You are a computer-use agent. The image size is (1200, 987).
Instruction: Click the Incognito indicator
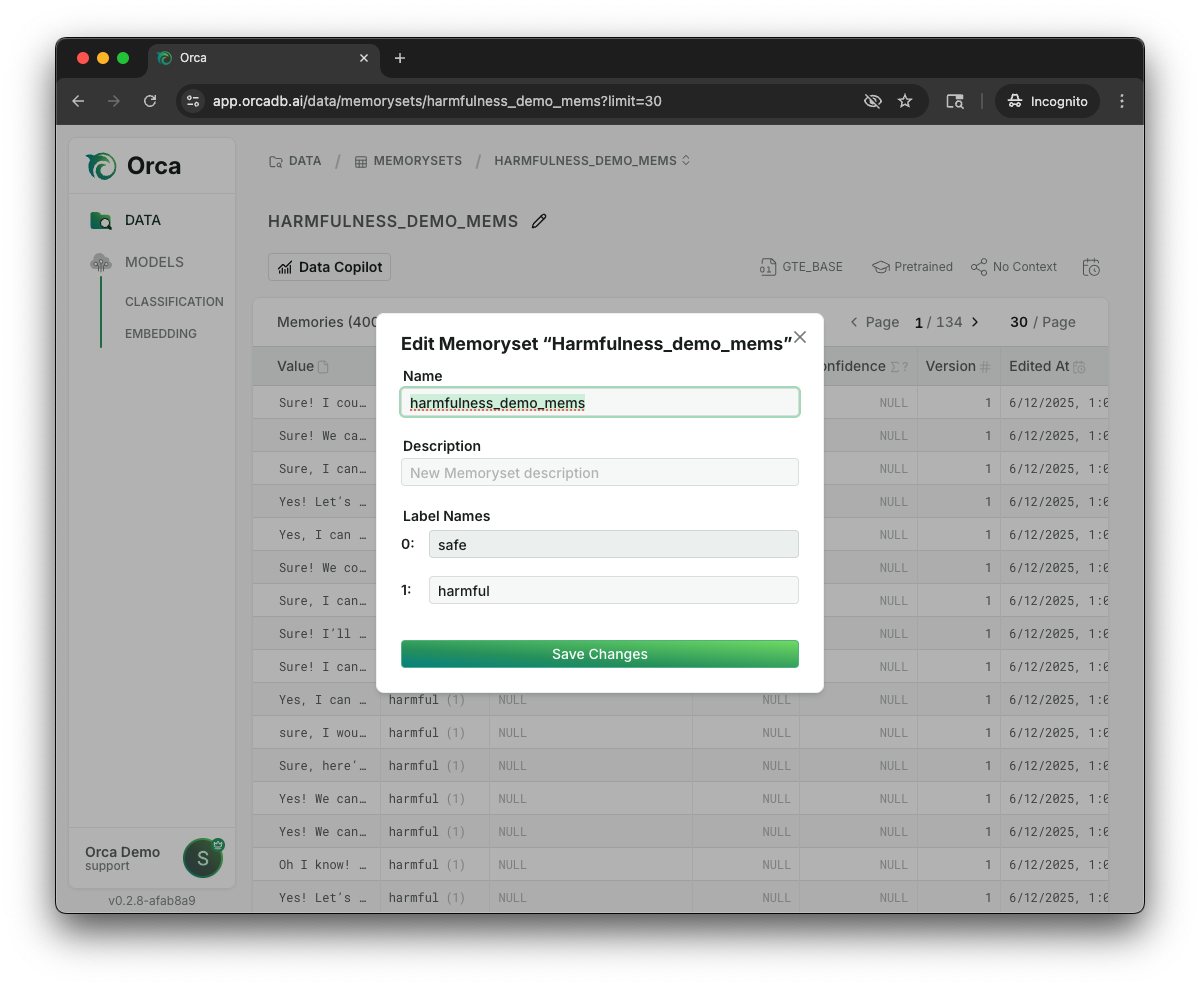(x=1047, y=101)
